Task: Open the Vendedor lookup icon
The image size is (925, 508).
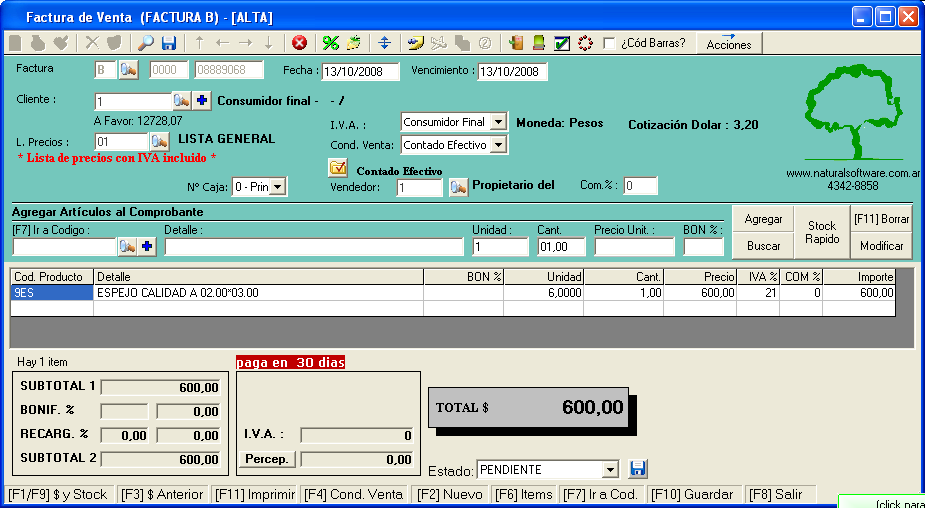Action: pyautogui.click(x=458, y=188)
